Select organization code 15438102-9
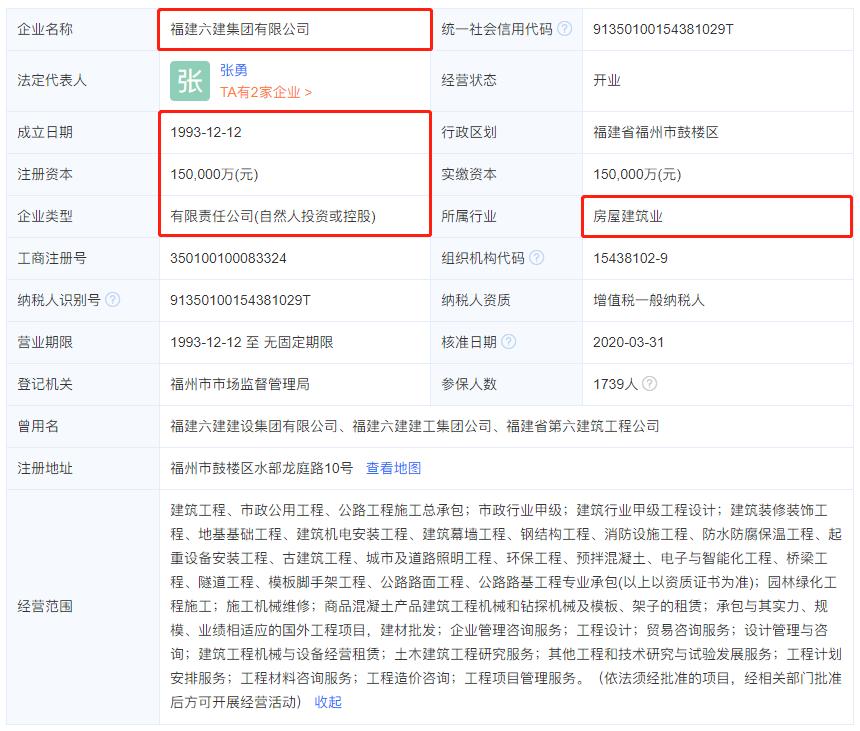Screen dimensions: 860x731 point(630,258)
